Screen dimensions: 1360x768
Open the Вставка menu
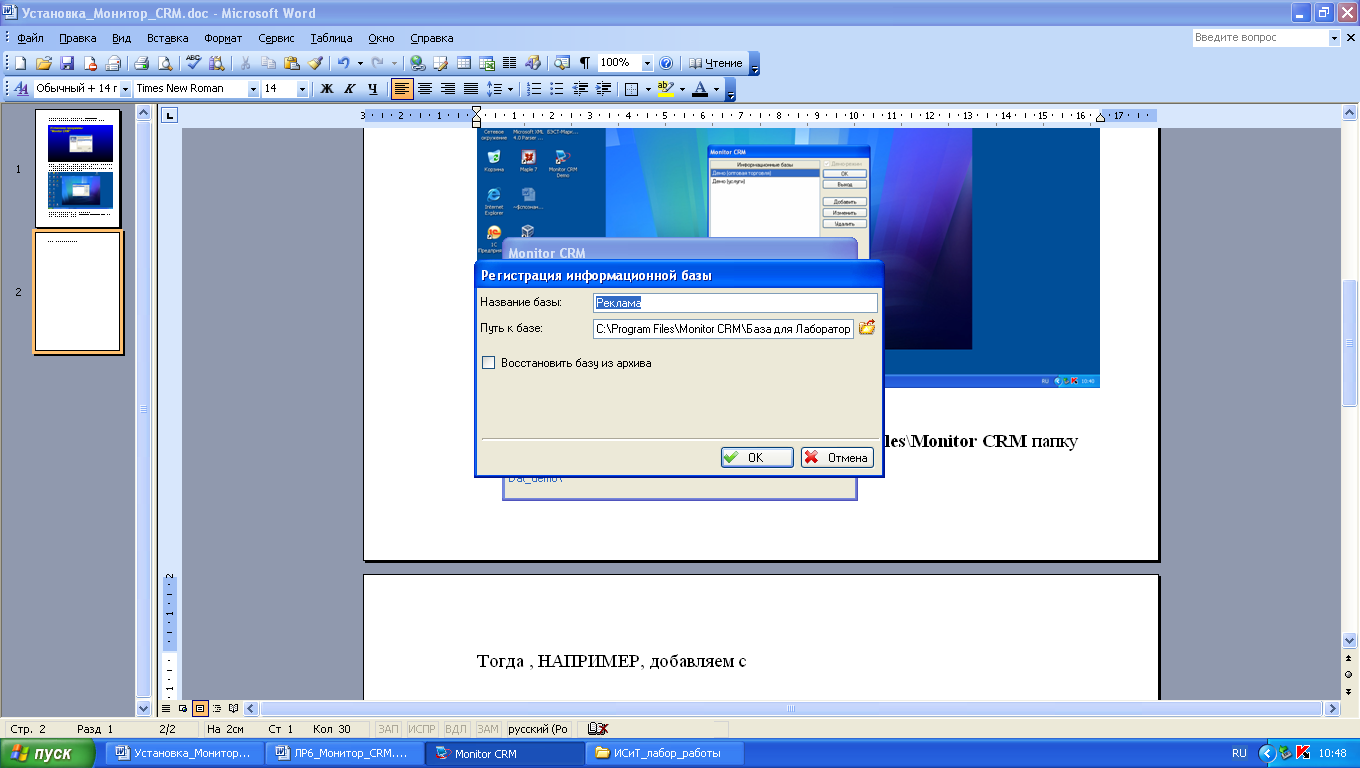[x=167, y=38]
